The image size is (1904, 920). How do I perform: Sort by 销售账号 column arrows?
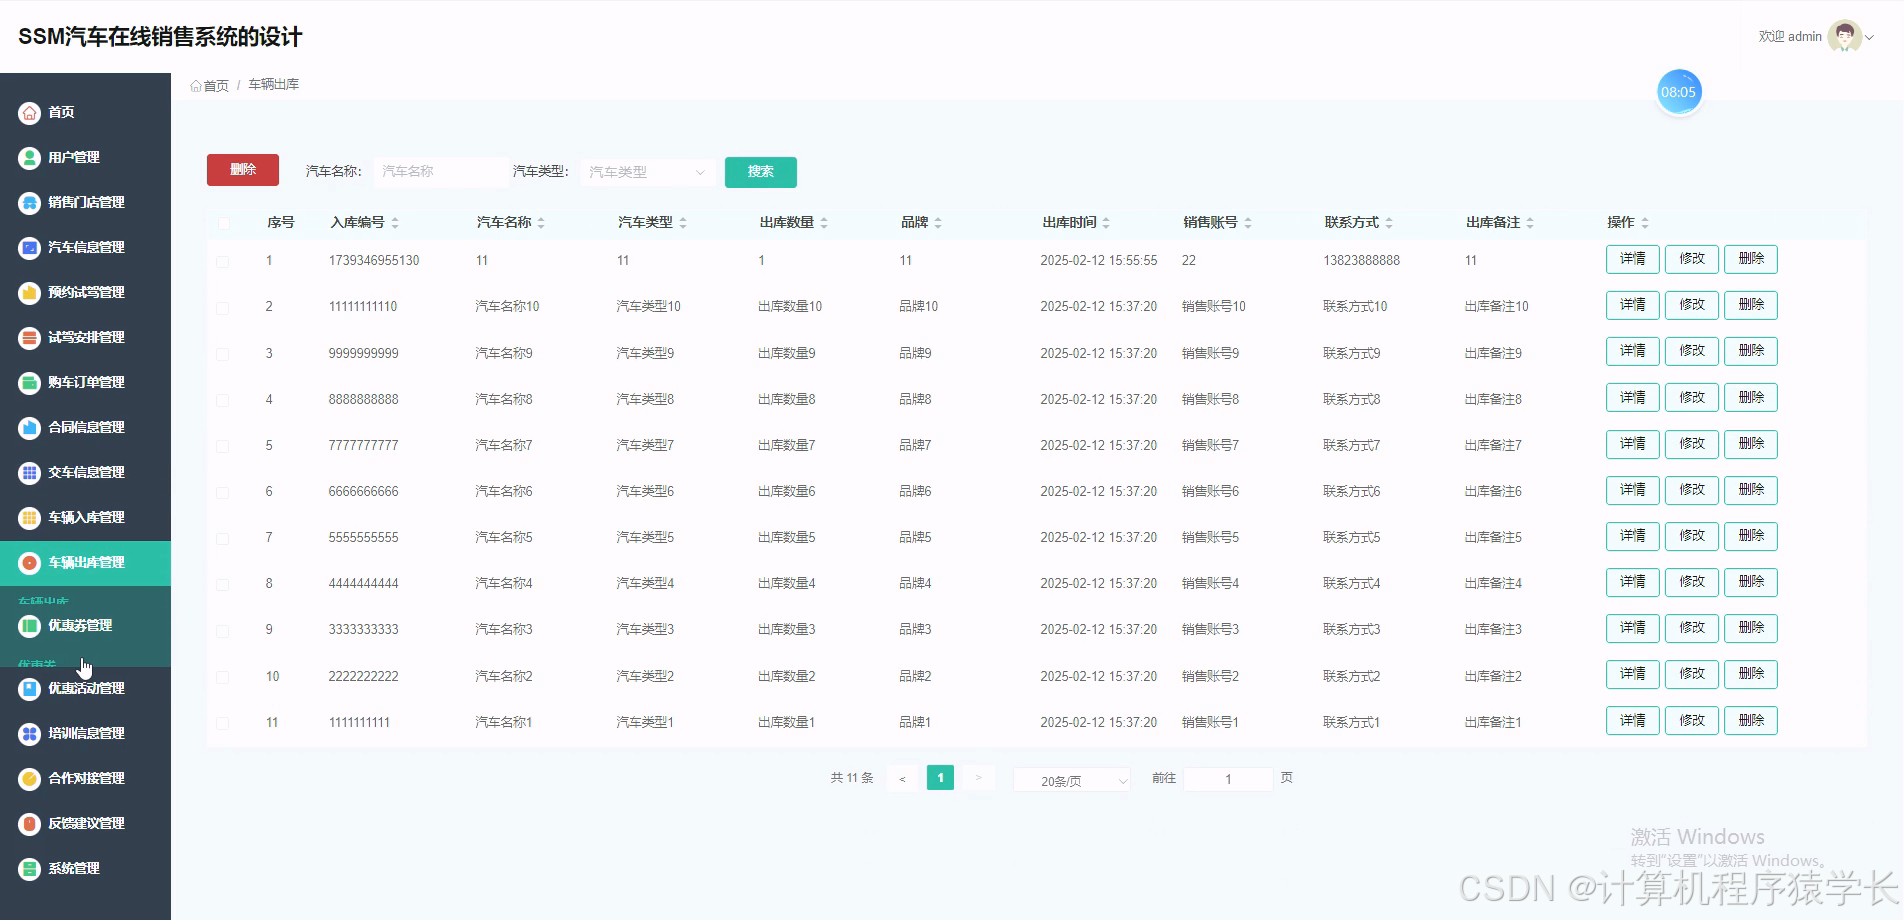tap(1248, 223)
